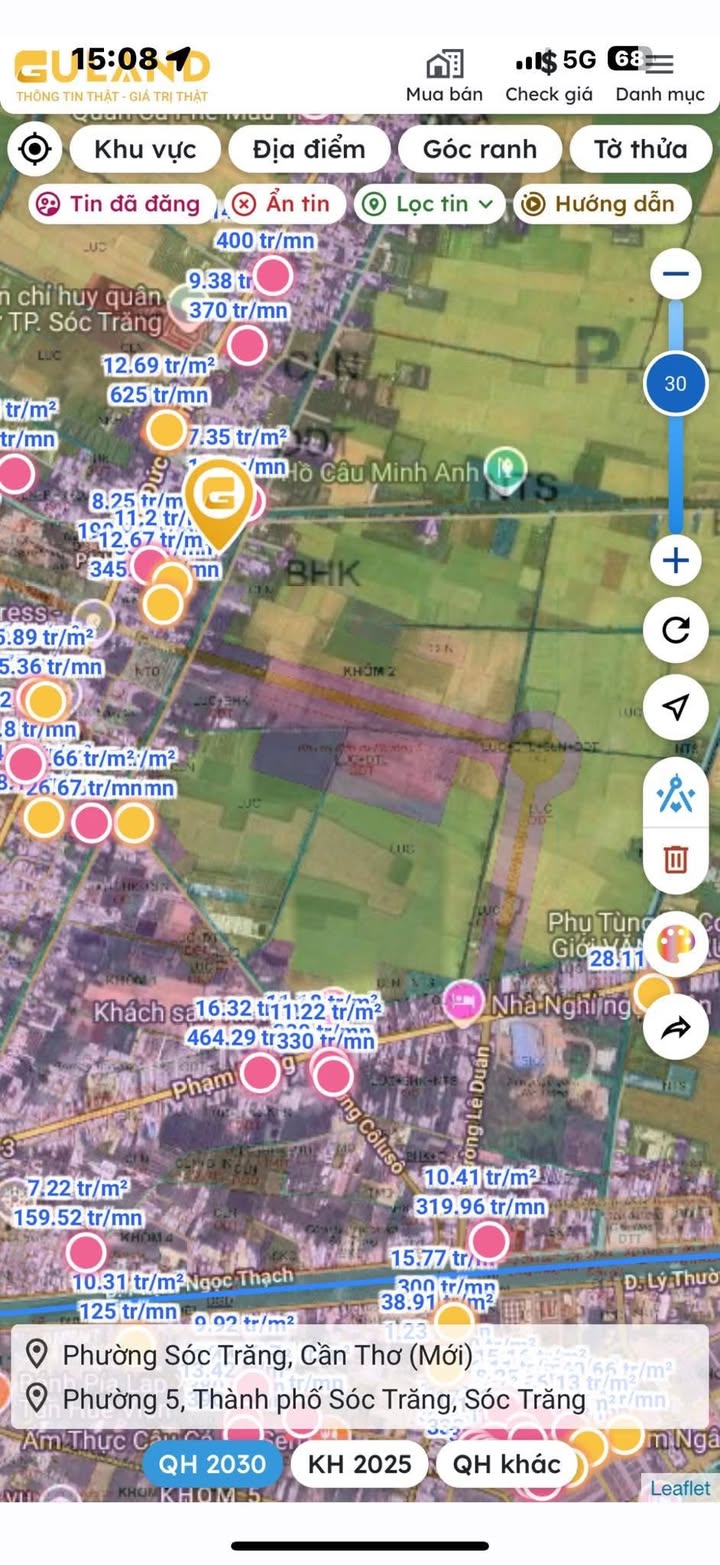This screenshot has height=1565, width=720.
Task: Tap the 125 tr/mn price label
Action: coord(126,1310)
